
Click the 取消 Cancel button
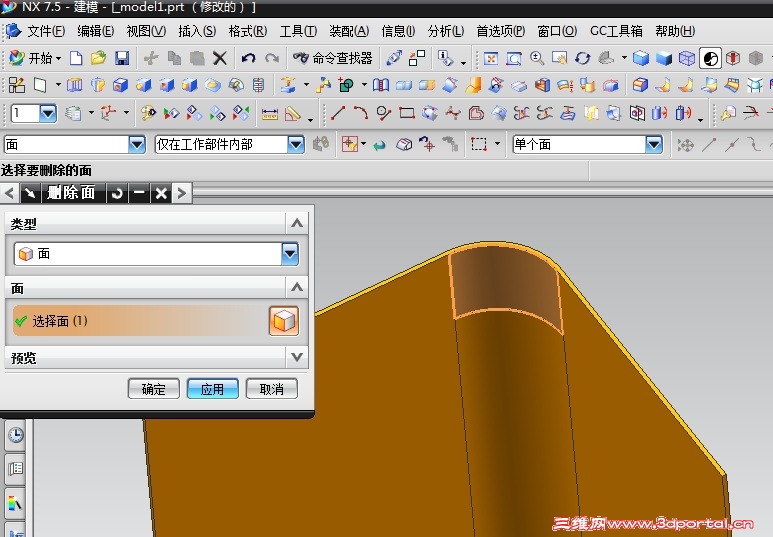[x=272, y=389]
